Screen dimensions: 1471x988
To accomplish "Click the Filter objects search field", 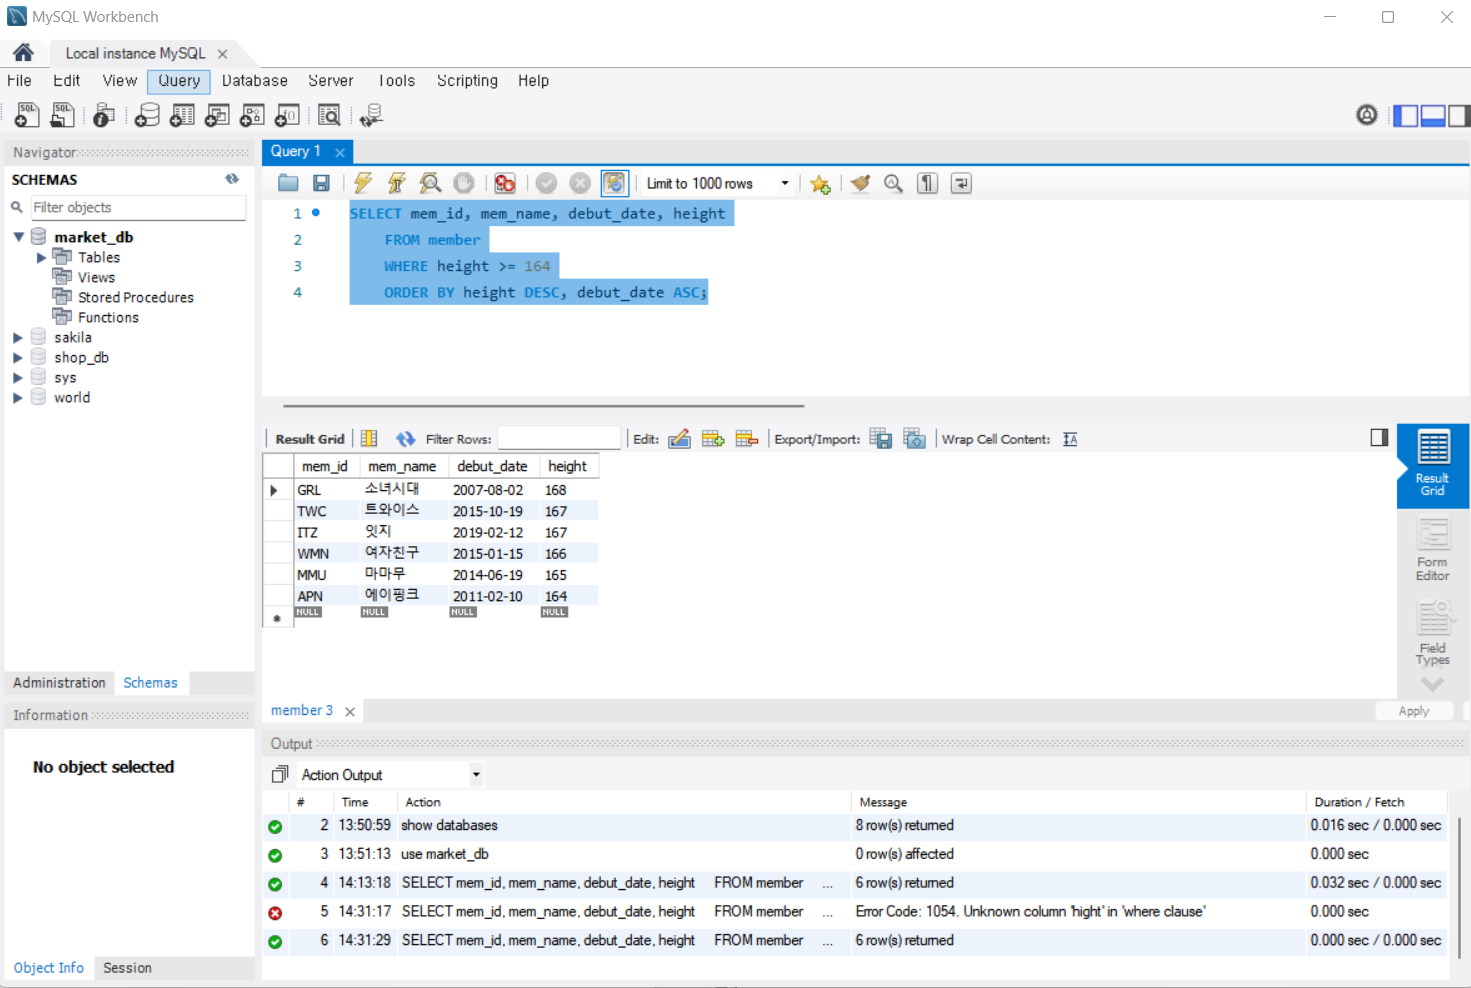I will click(x=138, y=207).
